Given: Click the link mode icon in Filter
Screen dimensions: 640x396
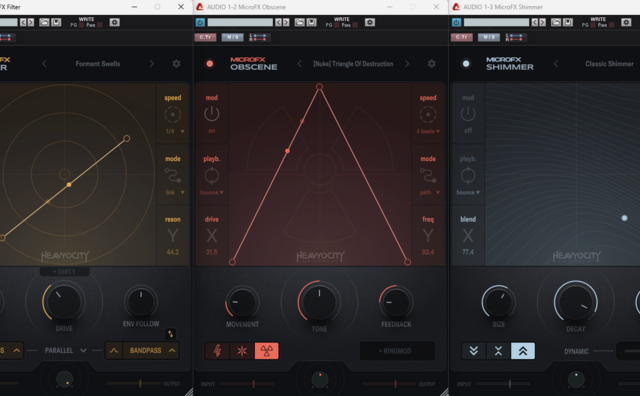Looking at the screenshot, I should click(173, 176).
